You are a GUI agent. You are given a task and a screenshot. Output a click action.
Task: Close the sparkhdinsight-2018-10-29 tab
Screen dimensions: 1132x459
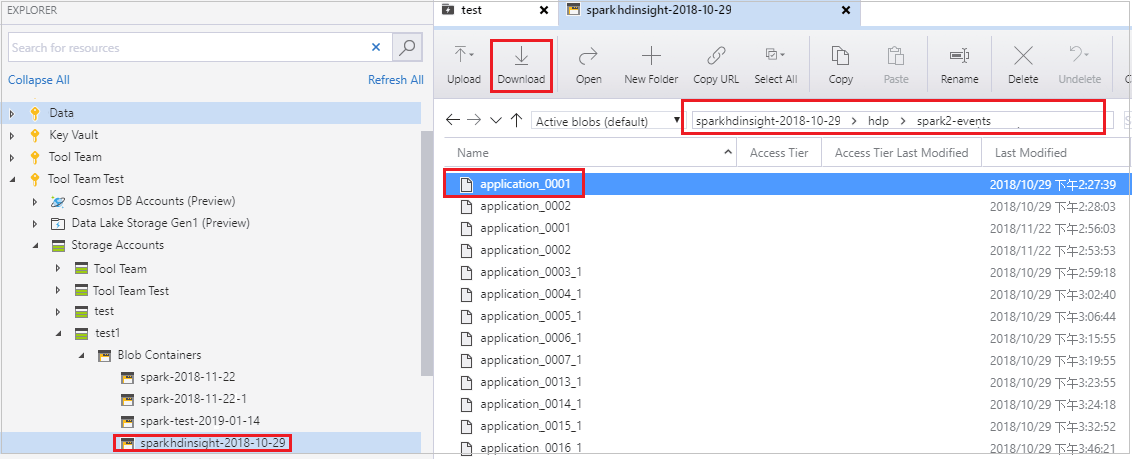pos(846,10)
